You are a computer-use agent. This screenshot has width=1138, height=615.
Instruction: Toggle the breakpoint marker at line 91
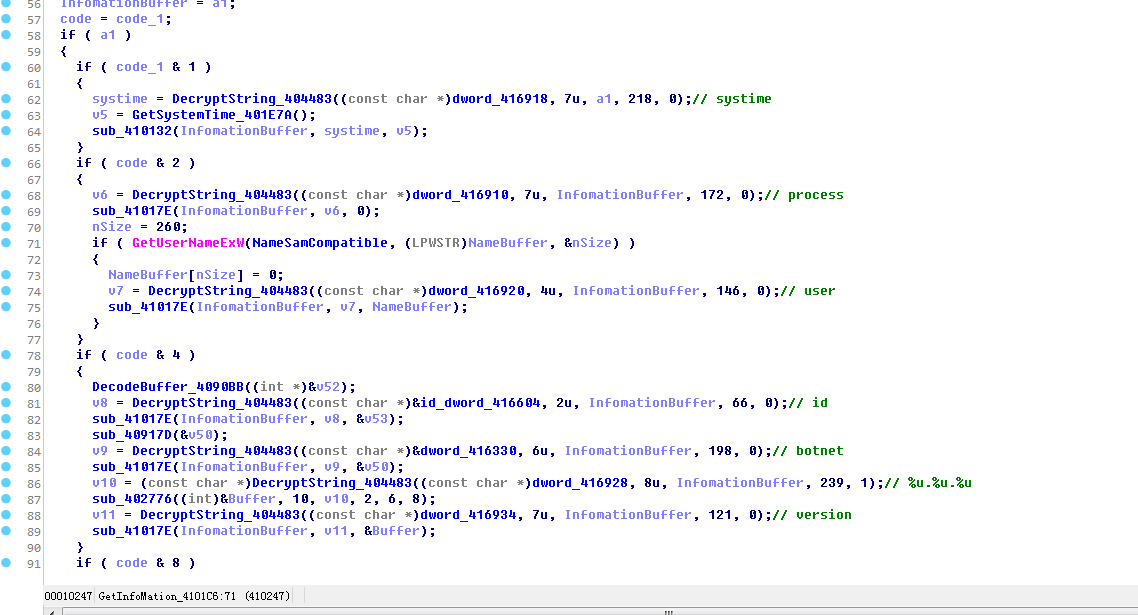[x=7, y=563]
